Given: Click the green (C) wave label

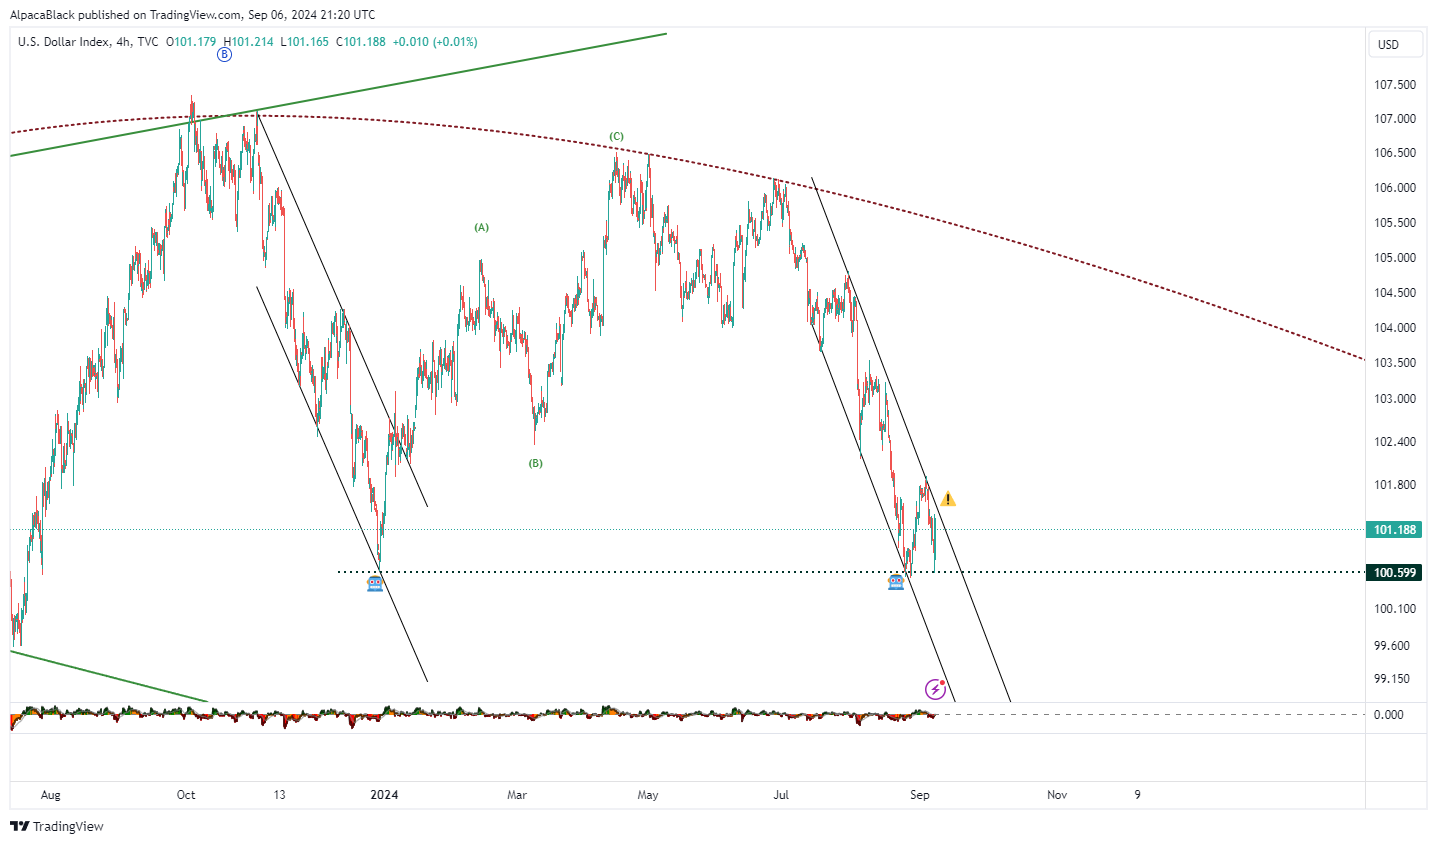Looking at the screenshot, I should pyautogui.click(x=617, y=136).
